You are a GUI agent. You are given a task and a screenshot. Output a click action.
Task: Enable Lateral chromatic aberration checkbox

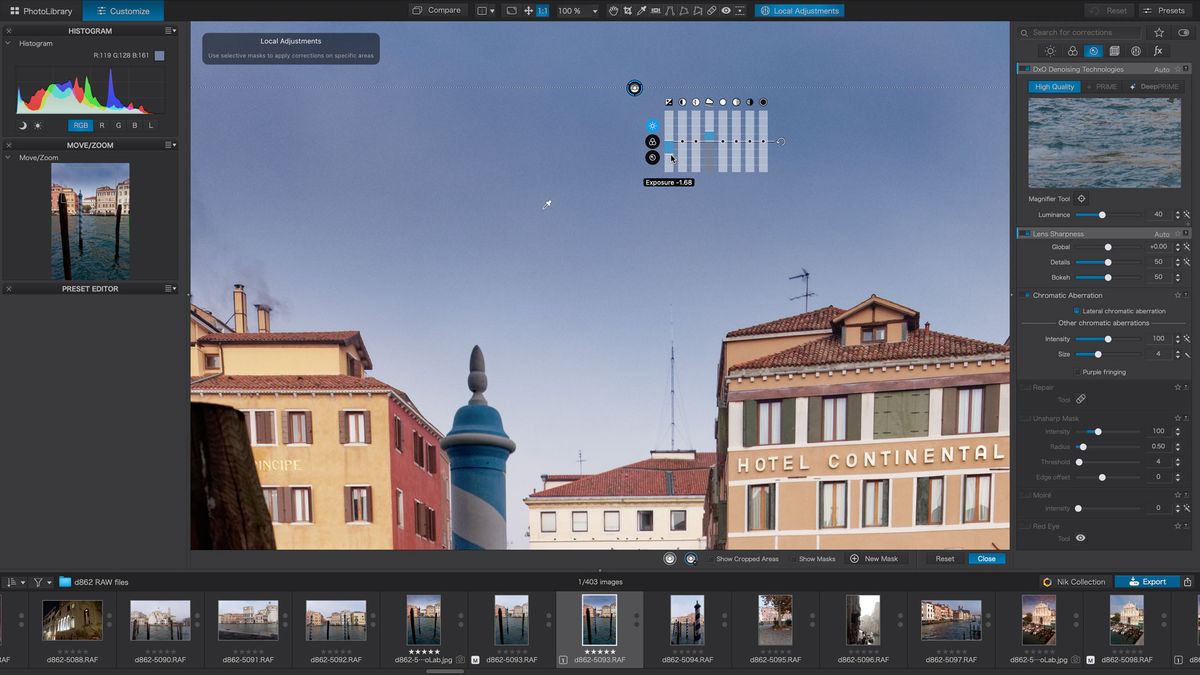tap(1076, 311)
